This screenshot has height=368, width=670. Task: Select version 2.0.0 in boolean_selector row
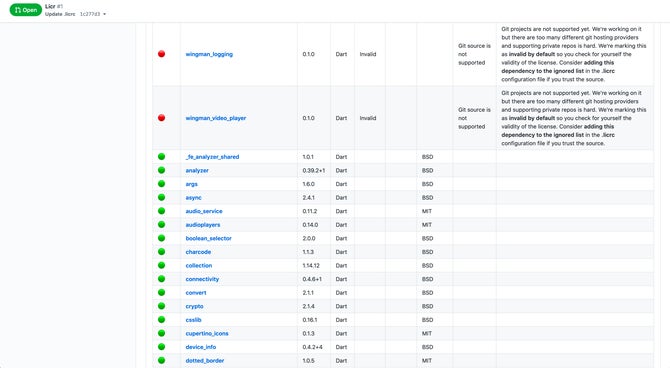pyautogui.click(x=309, y=238)
